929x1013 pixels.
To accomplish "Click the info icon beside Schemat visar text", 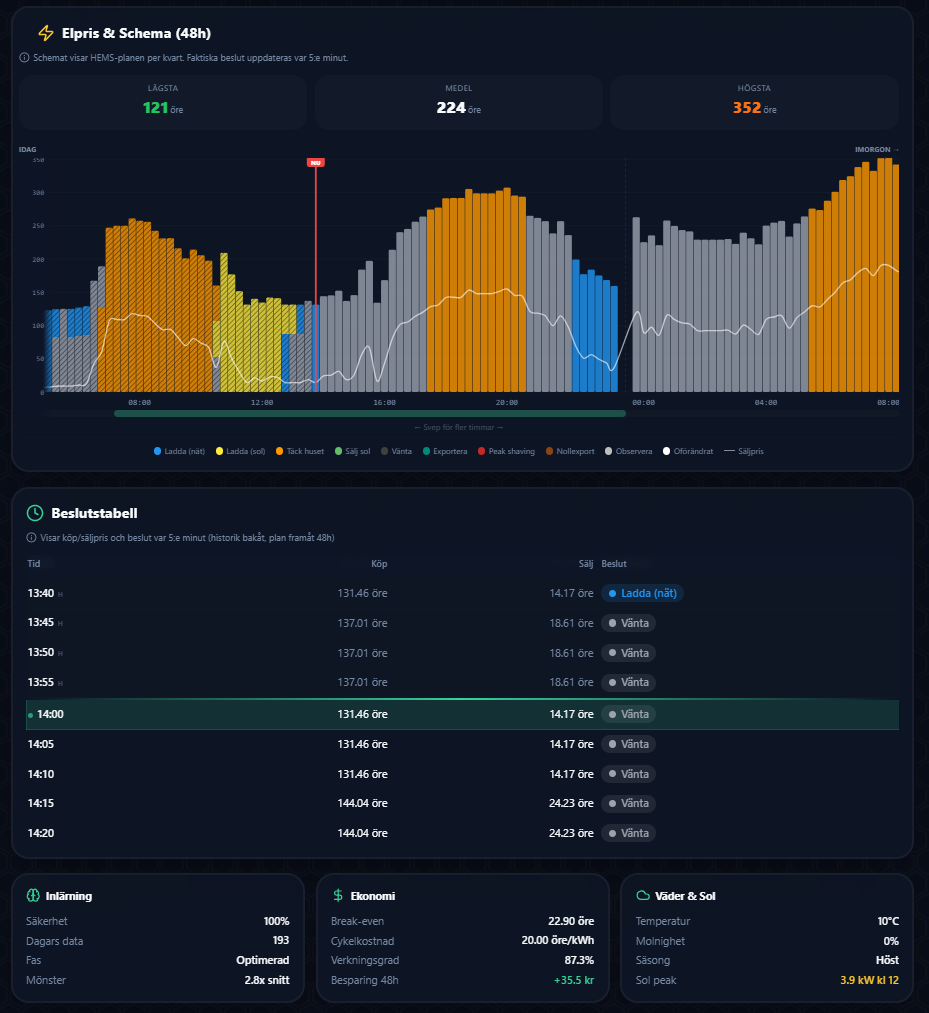I will (25, 57).
